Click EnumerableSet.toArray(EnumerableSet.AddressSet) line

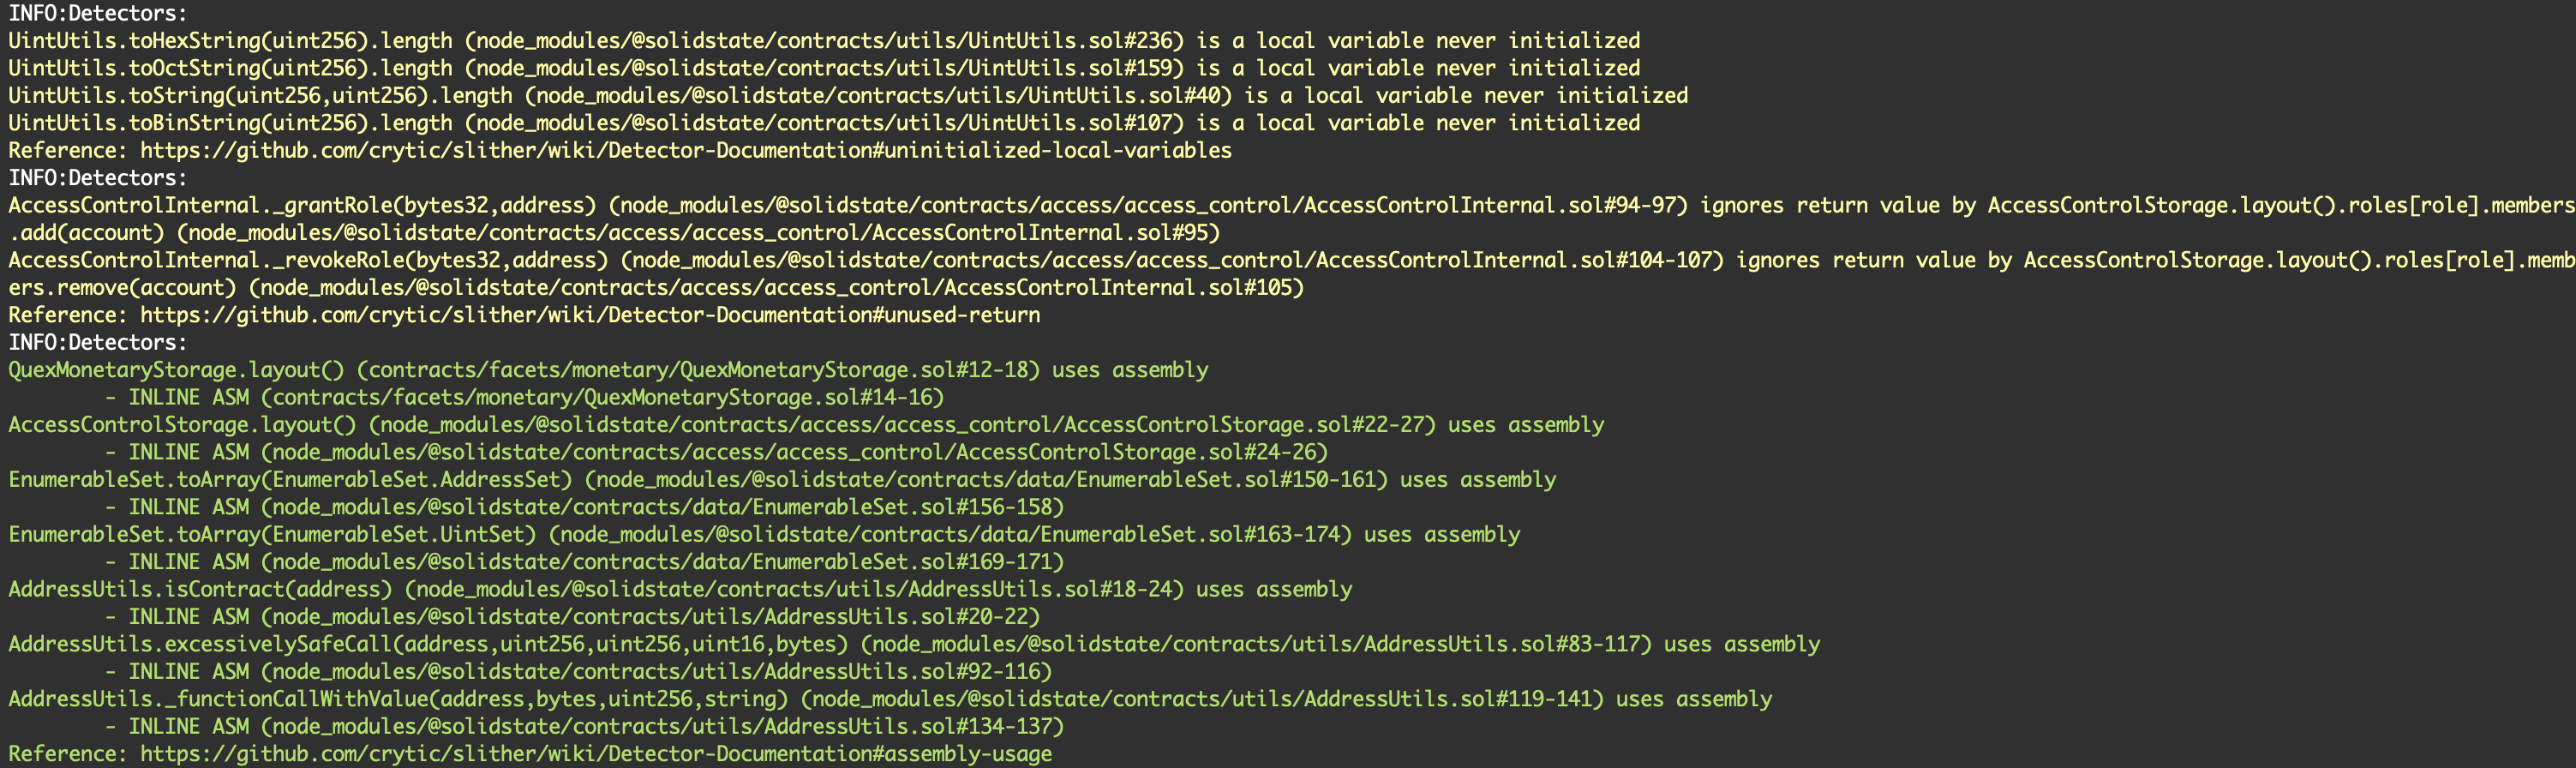click(782, 480)
